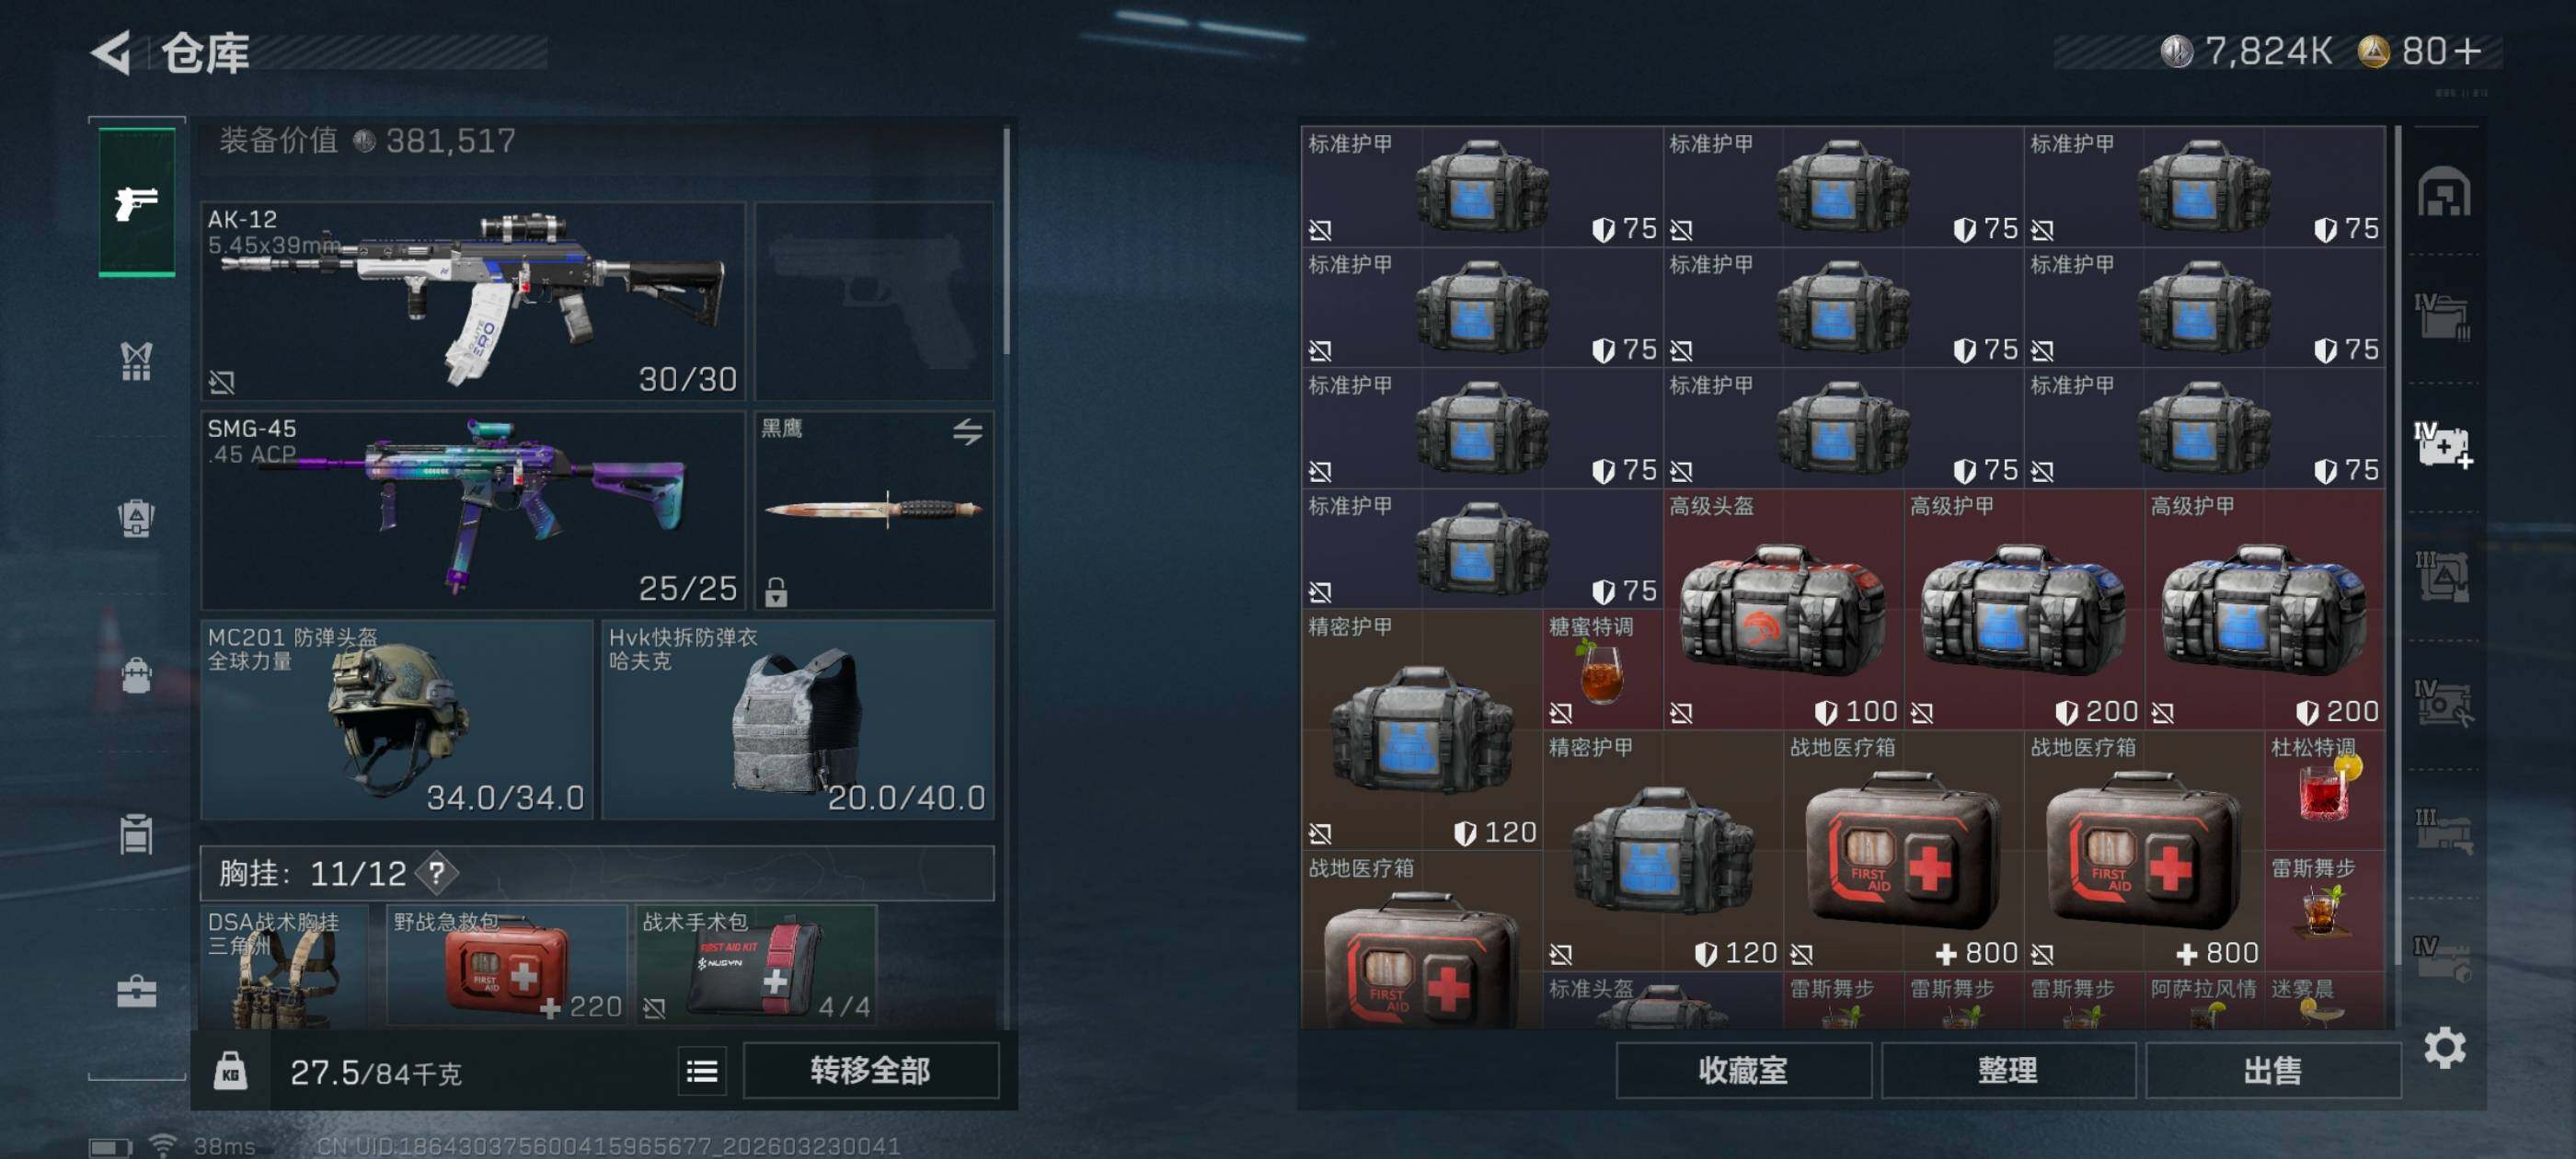Open the list view icon beside 转移全部

[x=702, y=1072]
